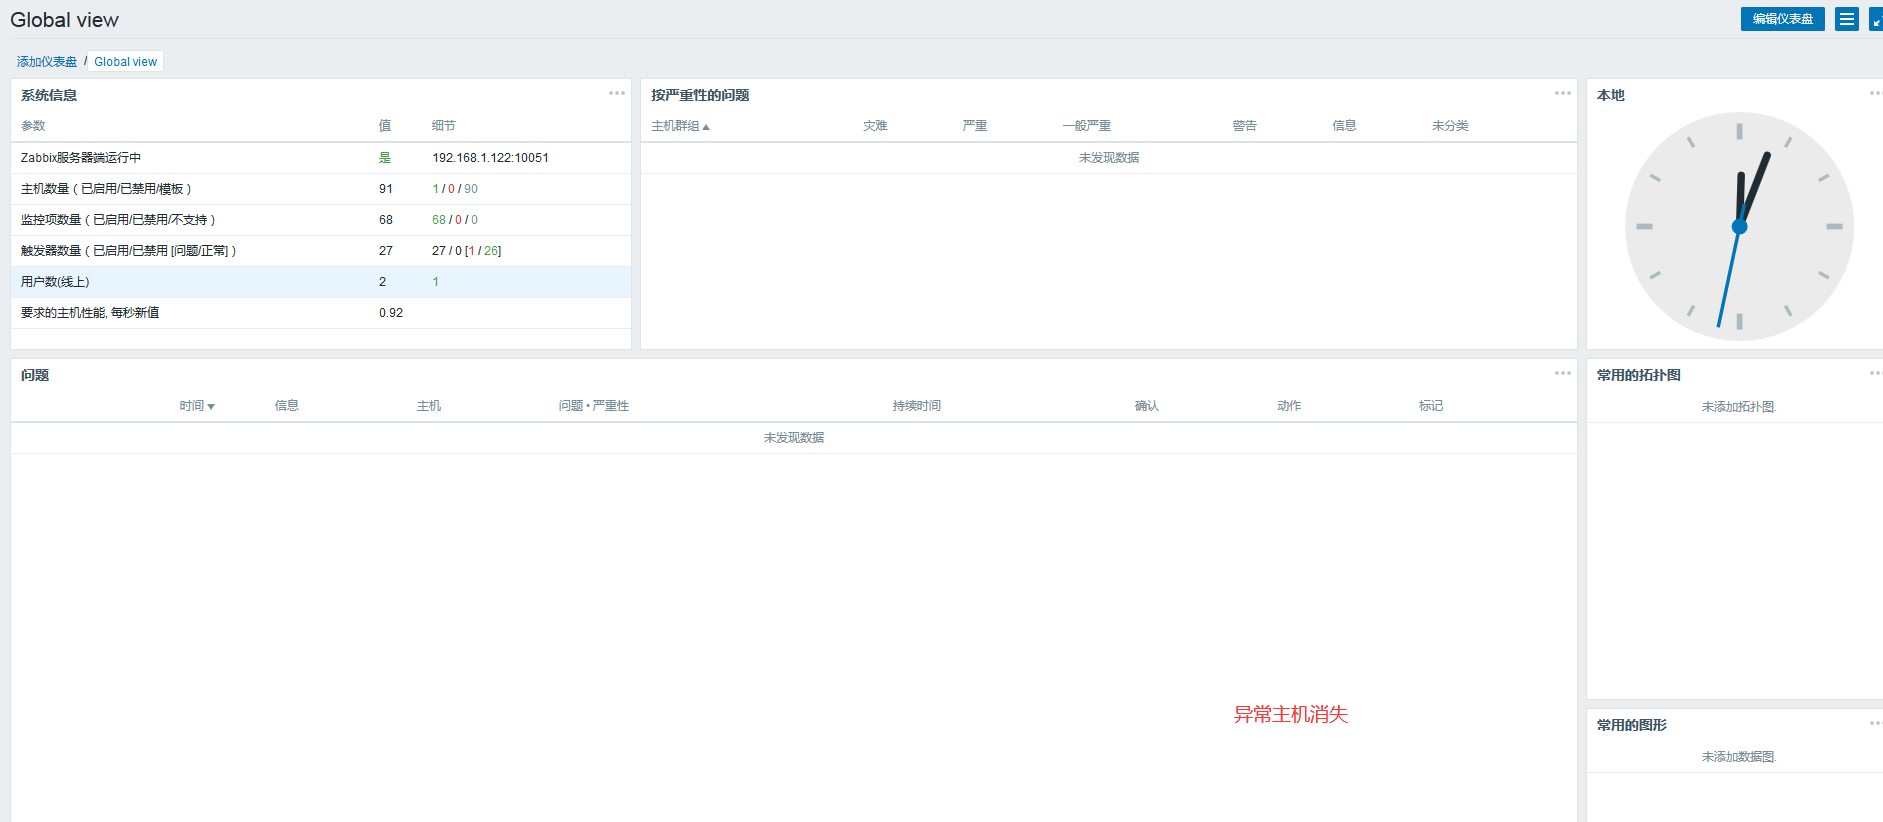This screenshot has height=822, width=1883.
Task: Click the 编辑仪表盘 button
Action: pyautogui.click(x=1782, y=19)
